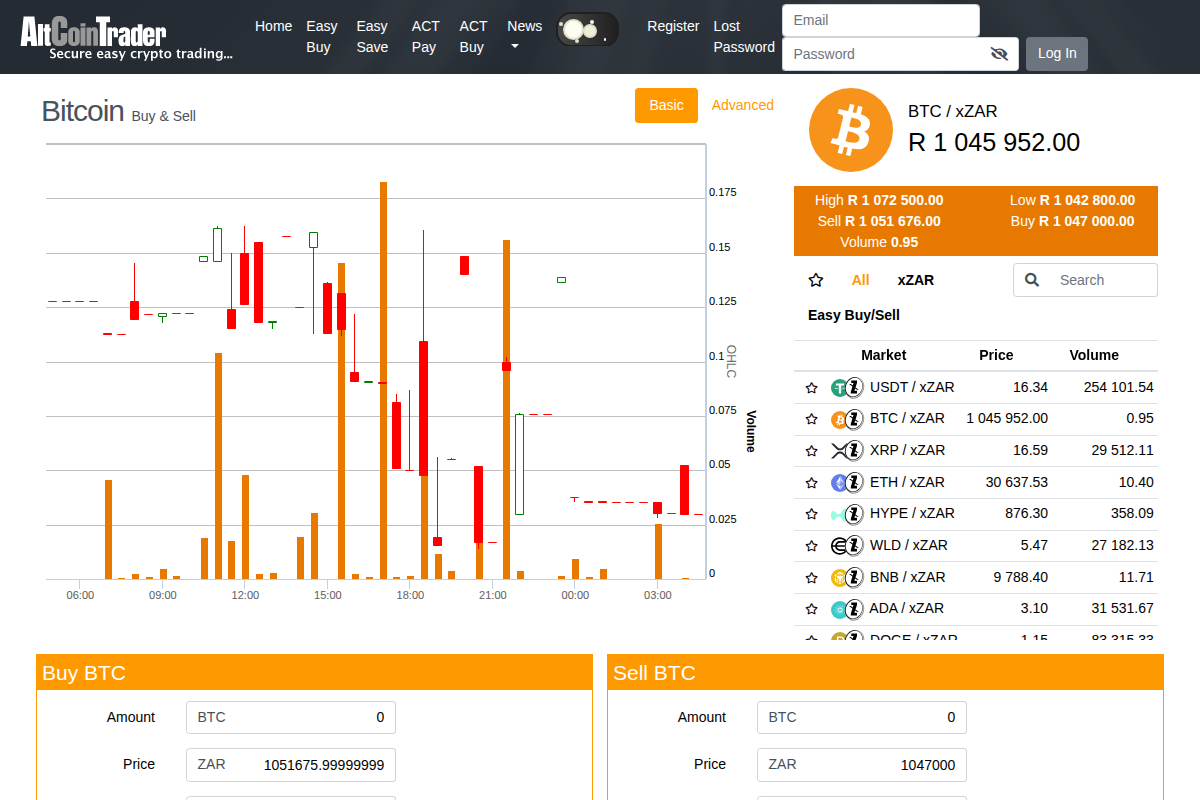Toggle password visibility eye icon
The image size is (1200, 800).
point(998,54)
